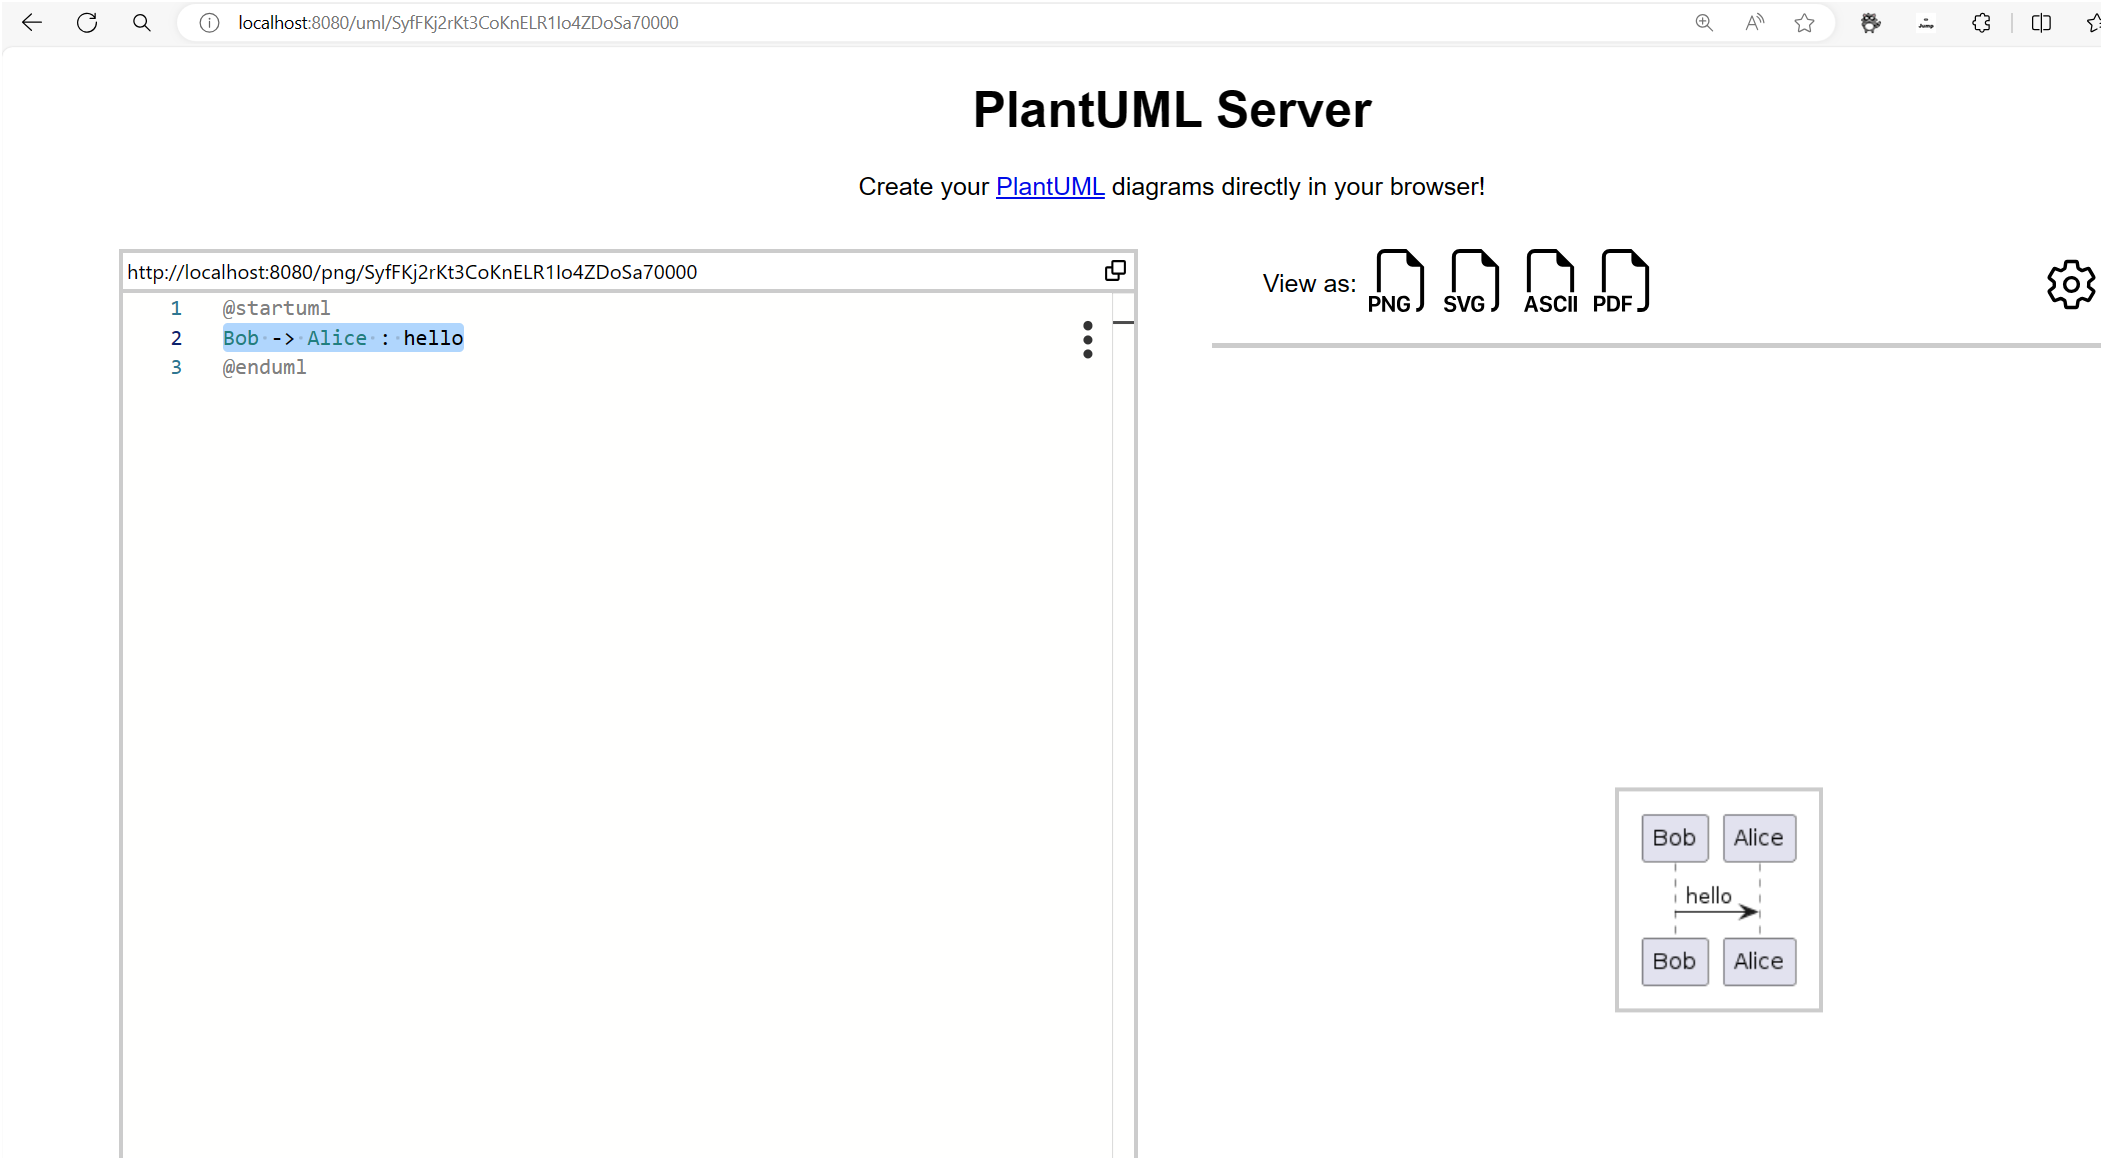2103x1160 pixels.
Task: Click the diagram URL input field
Action: point(600,272)
